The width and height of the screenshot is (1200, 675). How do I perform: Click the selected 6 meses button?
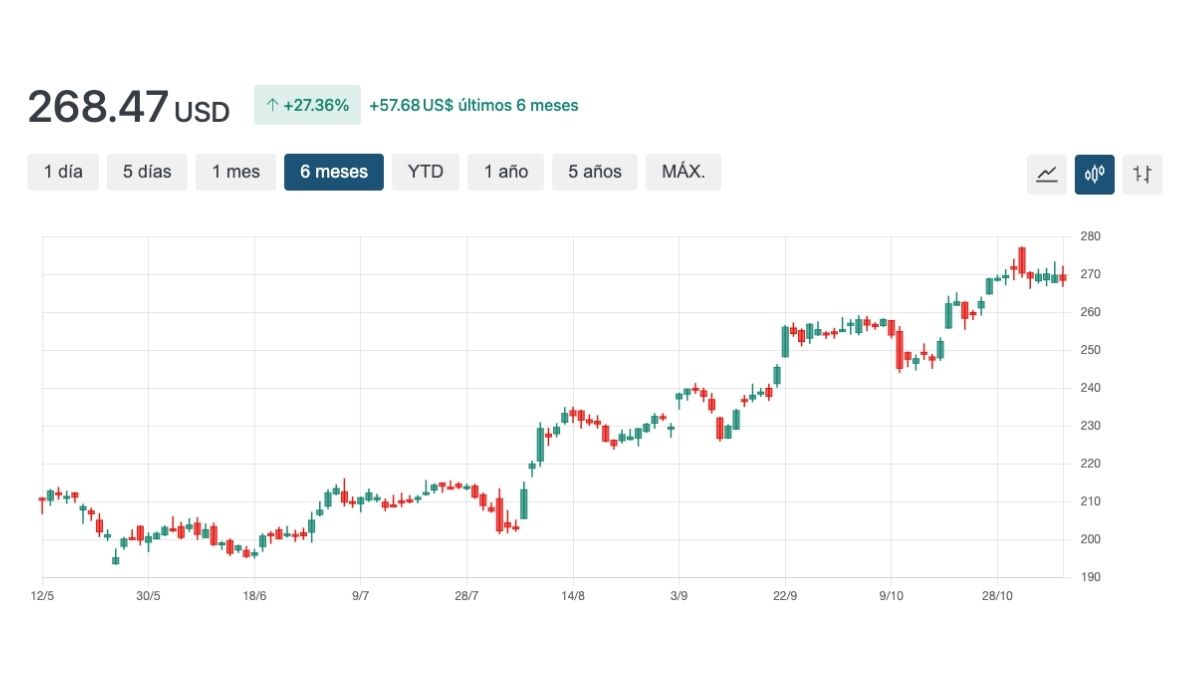pyautogui.click(x=333, y=172)
